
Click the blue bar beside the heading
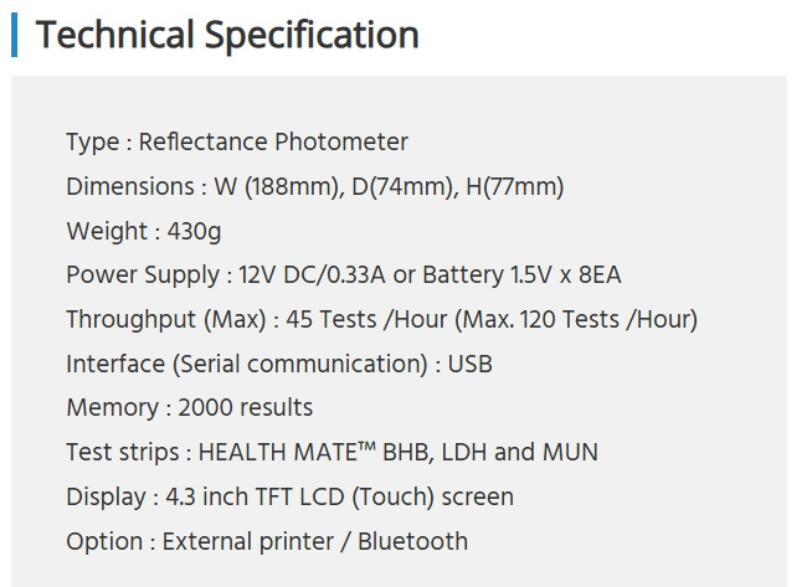14,35
